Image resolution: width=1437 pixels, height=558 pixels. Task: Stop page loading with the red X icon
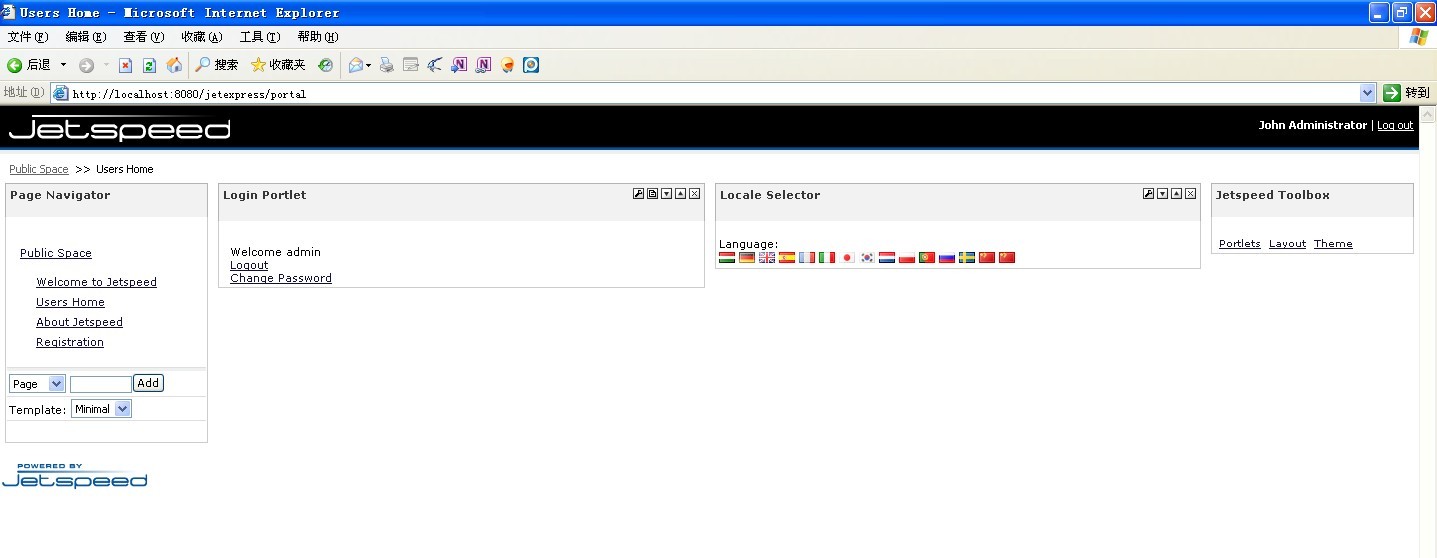125,65
